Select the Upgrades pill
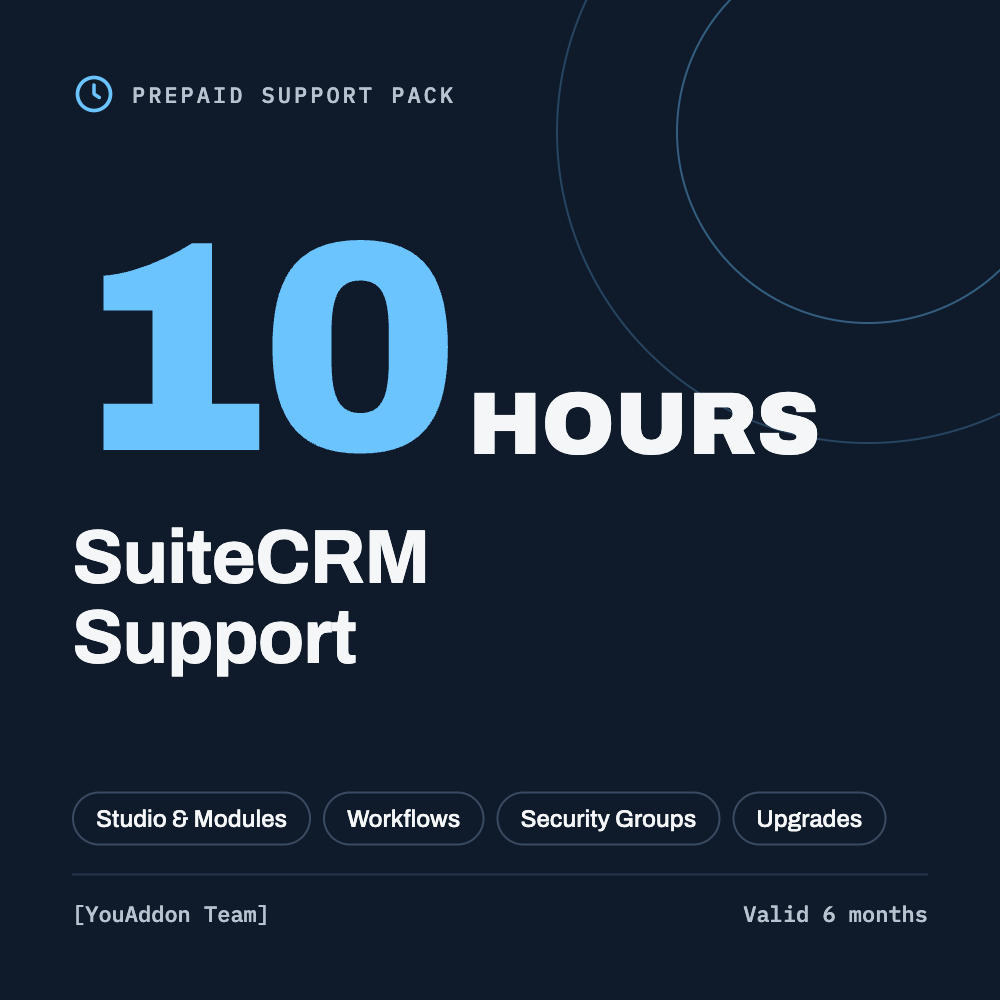This screenshot has width=1000, height=1000. [809, 818]
